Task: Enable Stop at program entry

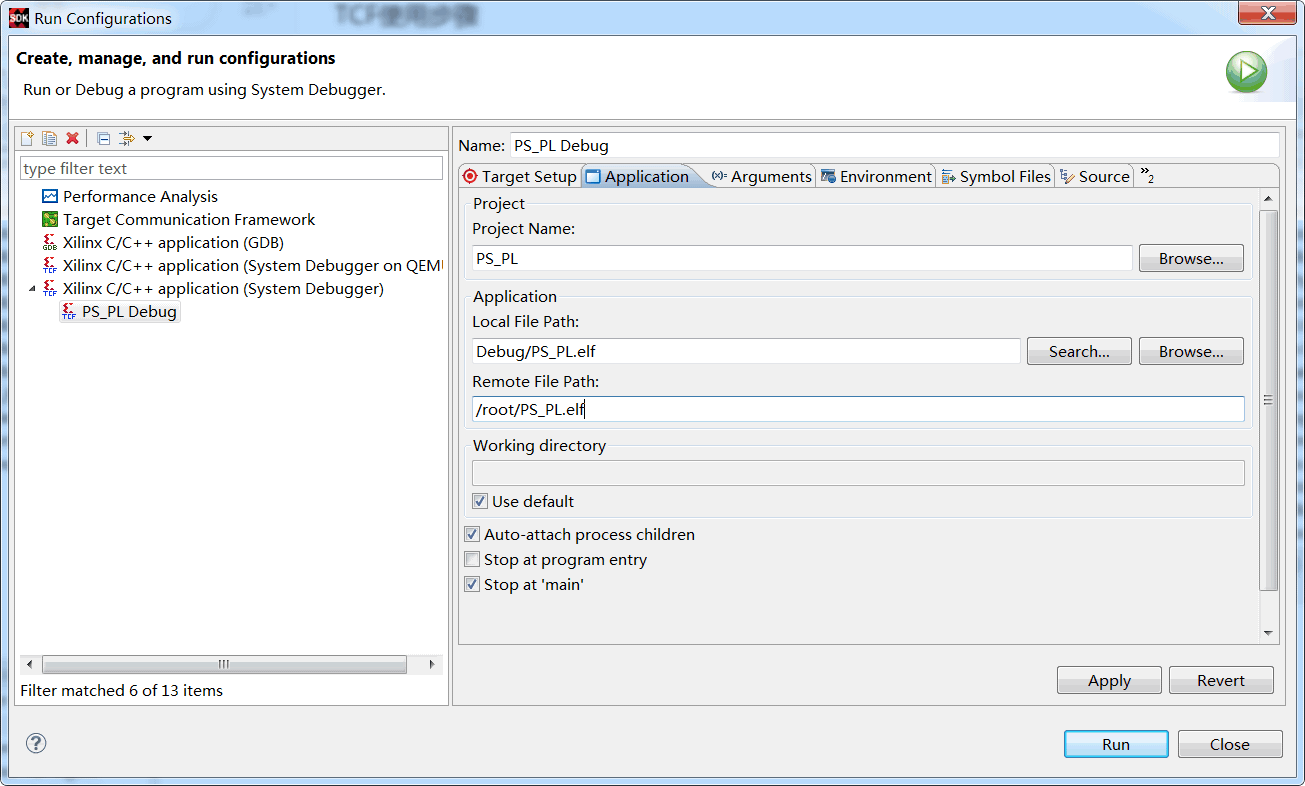Action: pyautogui.click(x=472, y=559)
